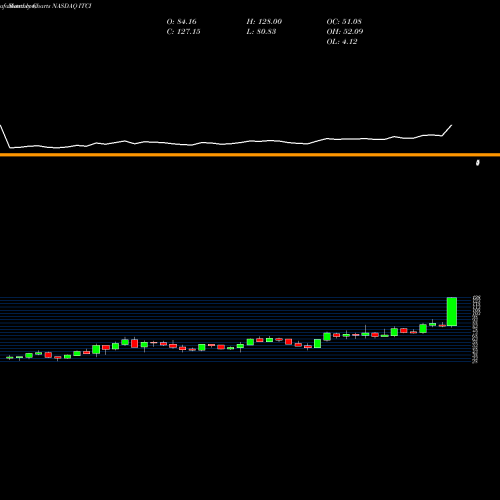
Task: Click the OL: 4.12 reading
Action: tap(342, 42)
